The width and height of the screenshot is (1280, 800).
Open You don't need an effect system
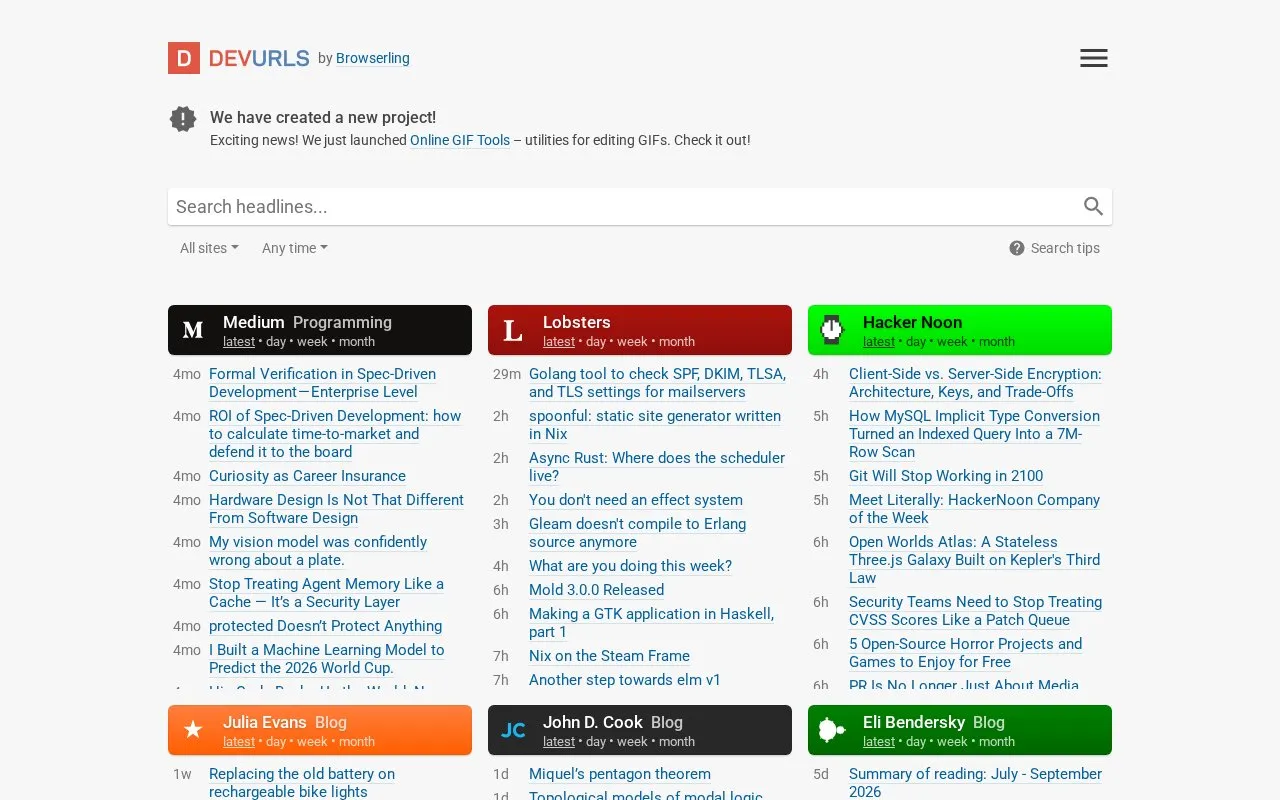coord(636,500)
